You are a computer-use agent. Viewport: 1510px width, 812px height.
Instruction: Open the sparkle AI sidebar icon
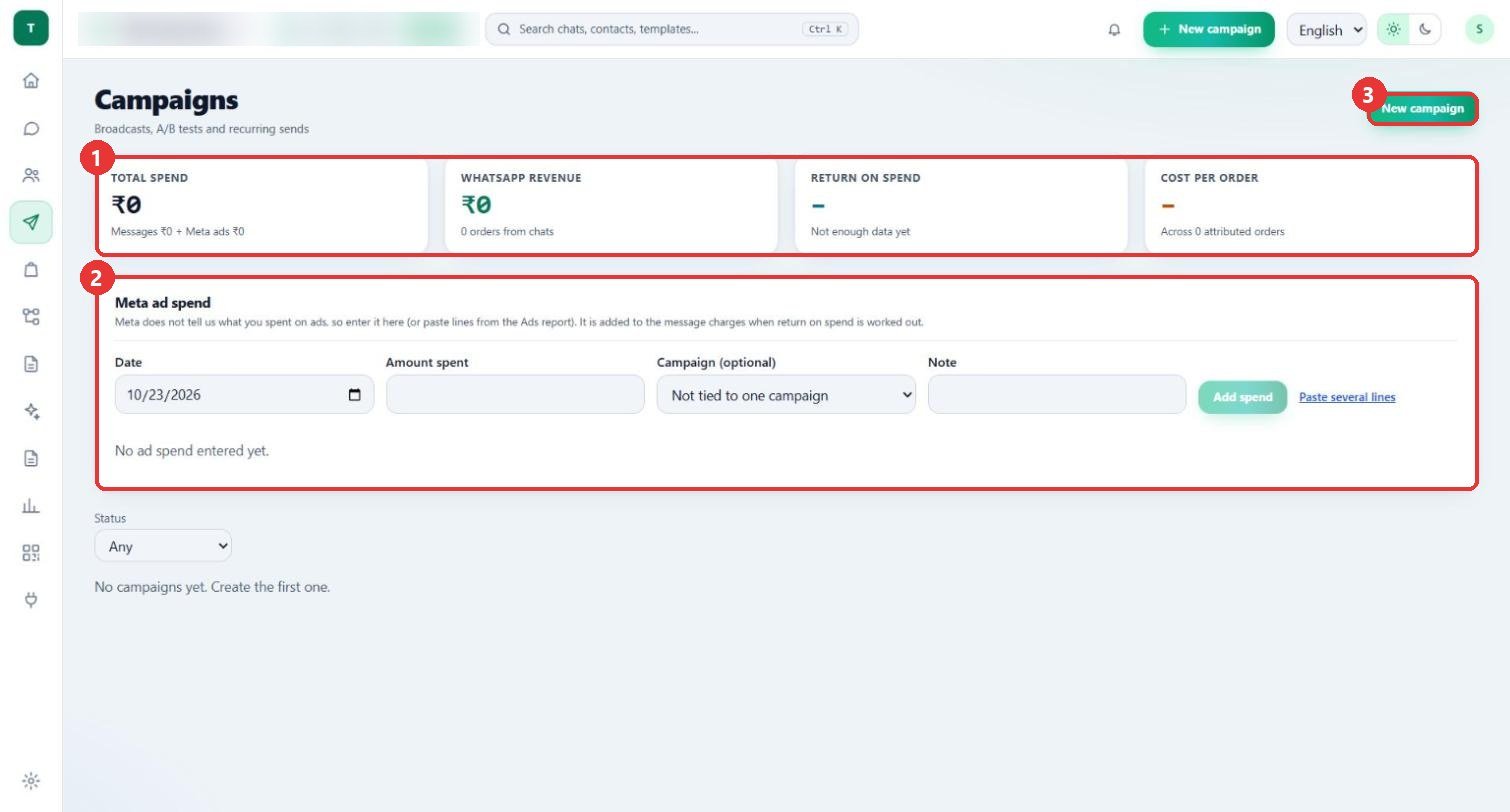[x=31, y=411]
